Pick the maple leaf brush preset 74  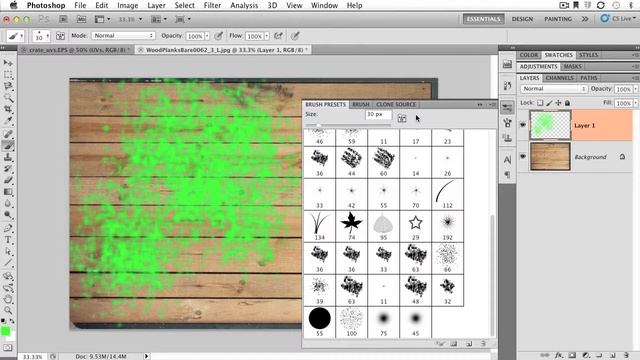(x=351, y=227)
